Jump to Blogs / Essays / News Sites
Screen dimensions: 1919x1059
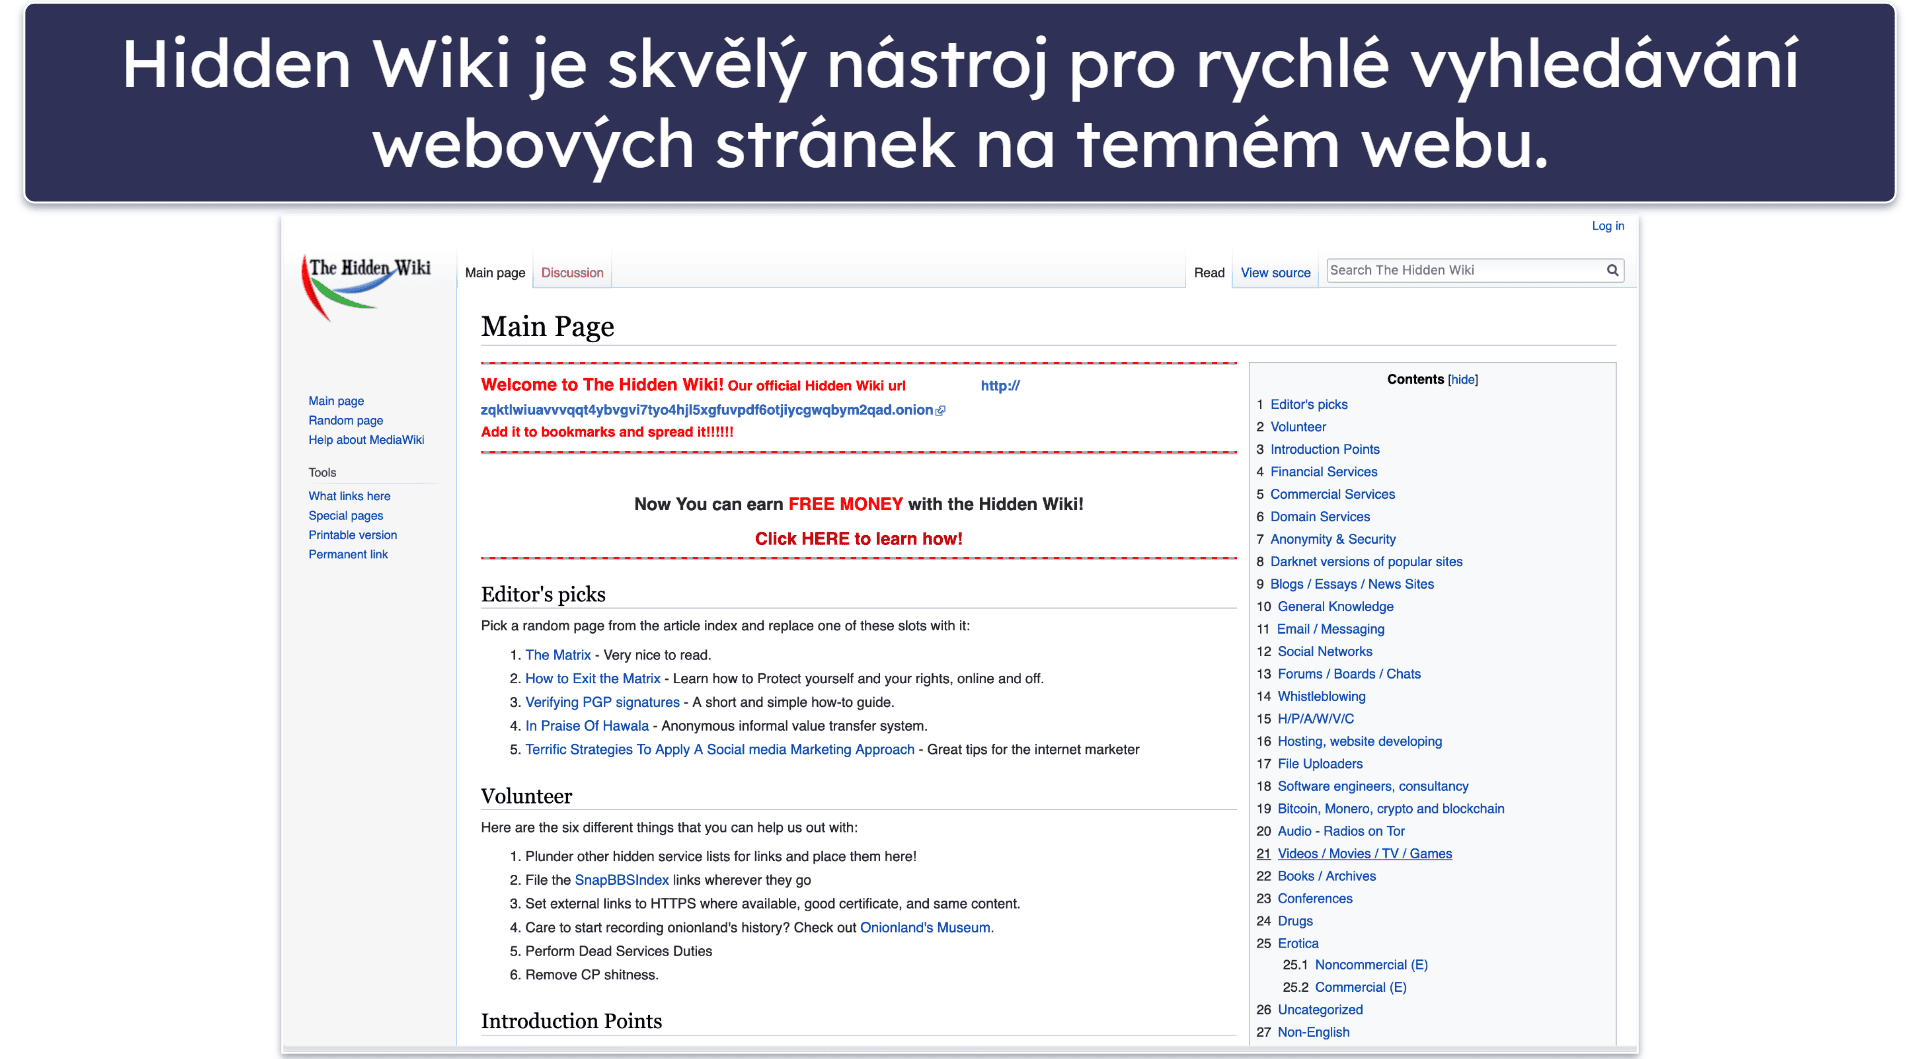(1352, 585)
